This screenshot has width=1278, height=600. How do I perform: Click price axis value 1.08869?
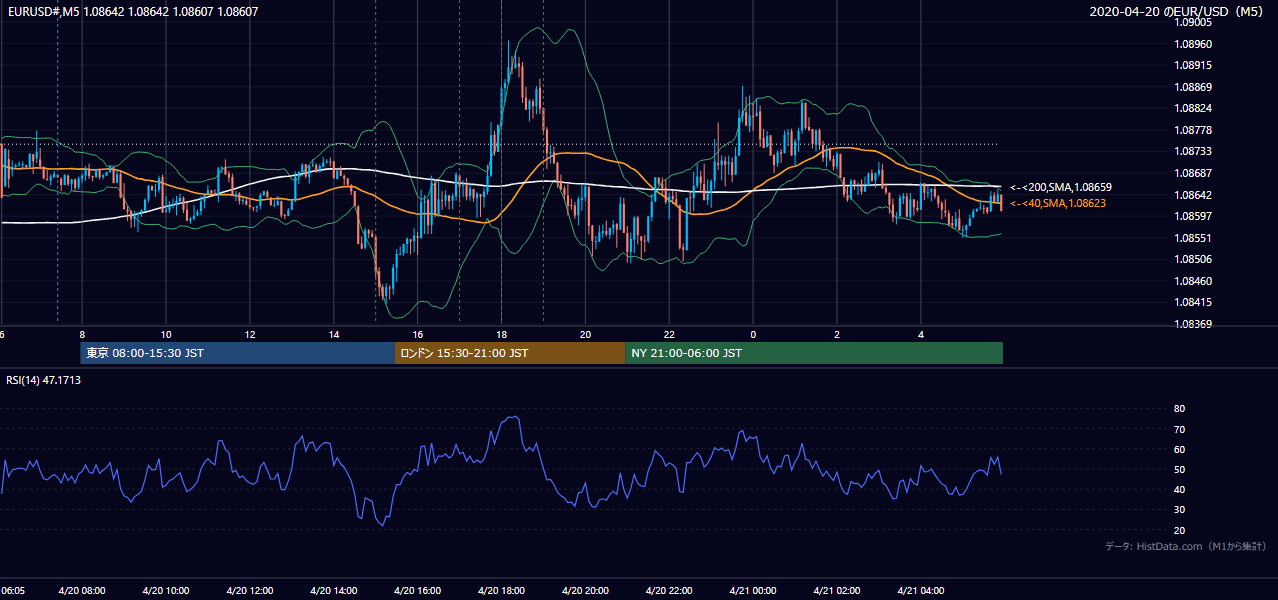[1194, 87]
